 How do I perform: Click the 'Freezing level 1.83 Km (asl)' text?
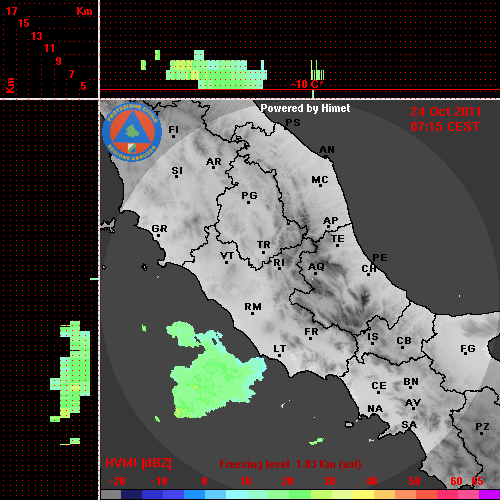pos(290,464)
